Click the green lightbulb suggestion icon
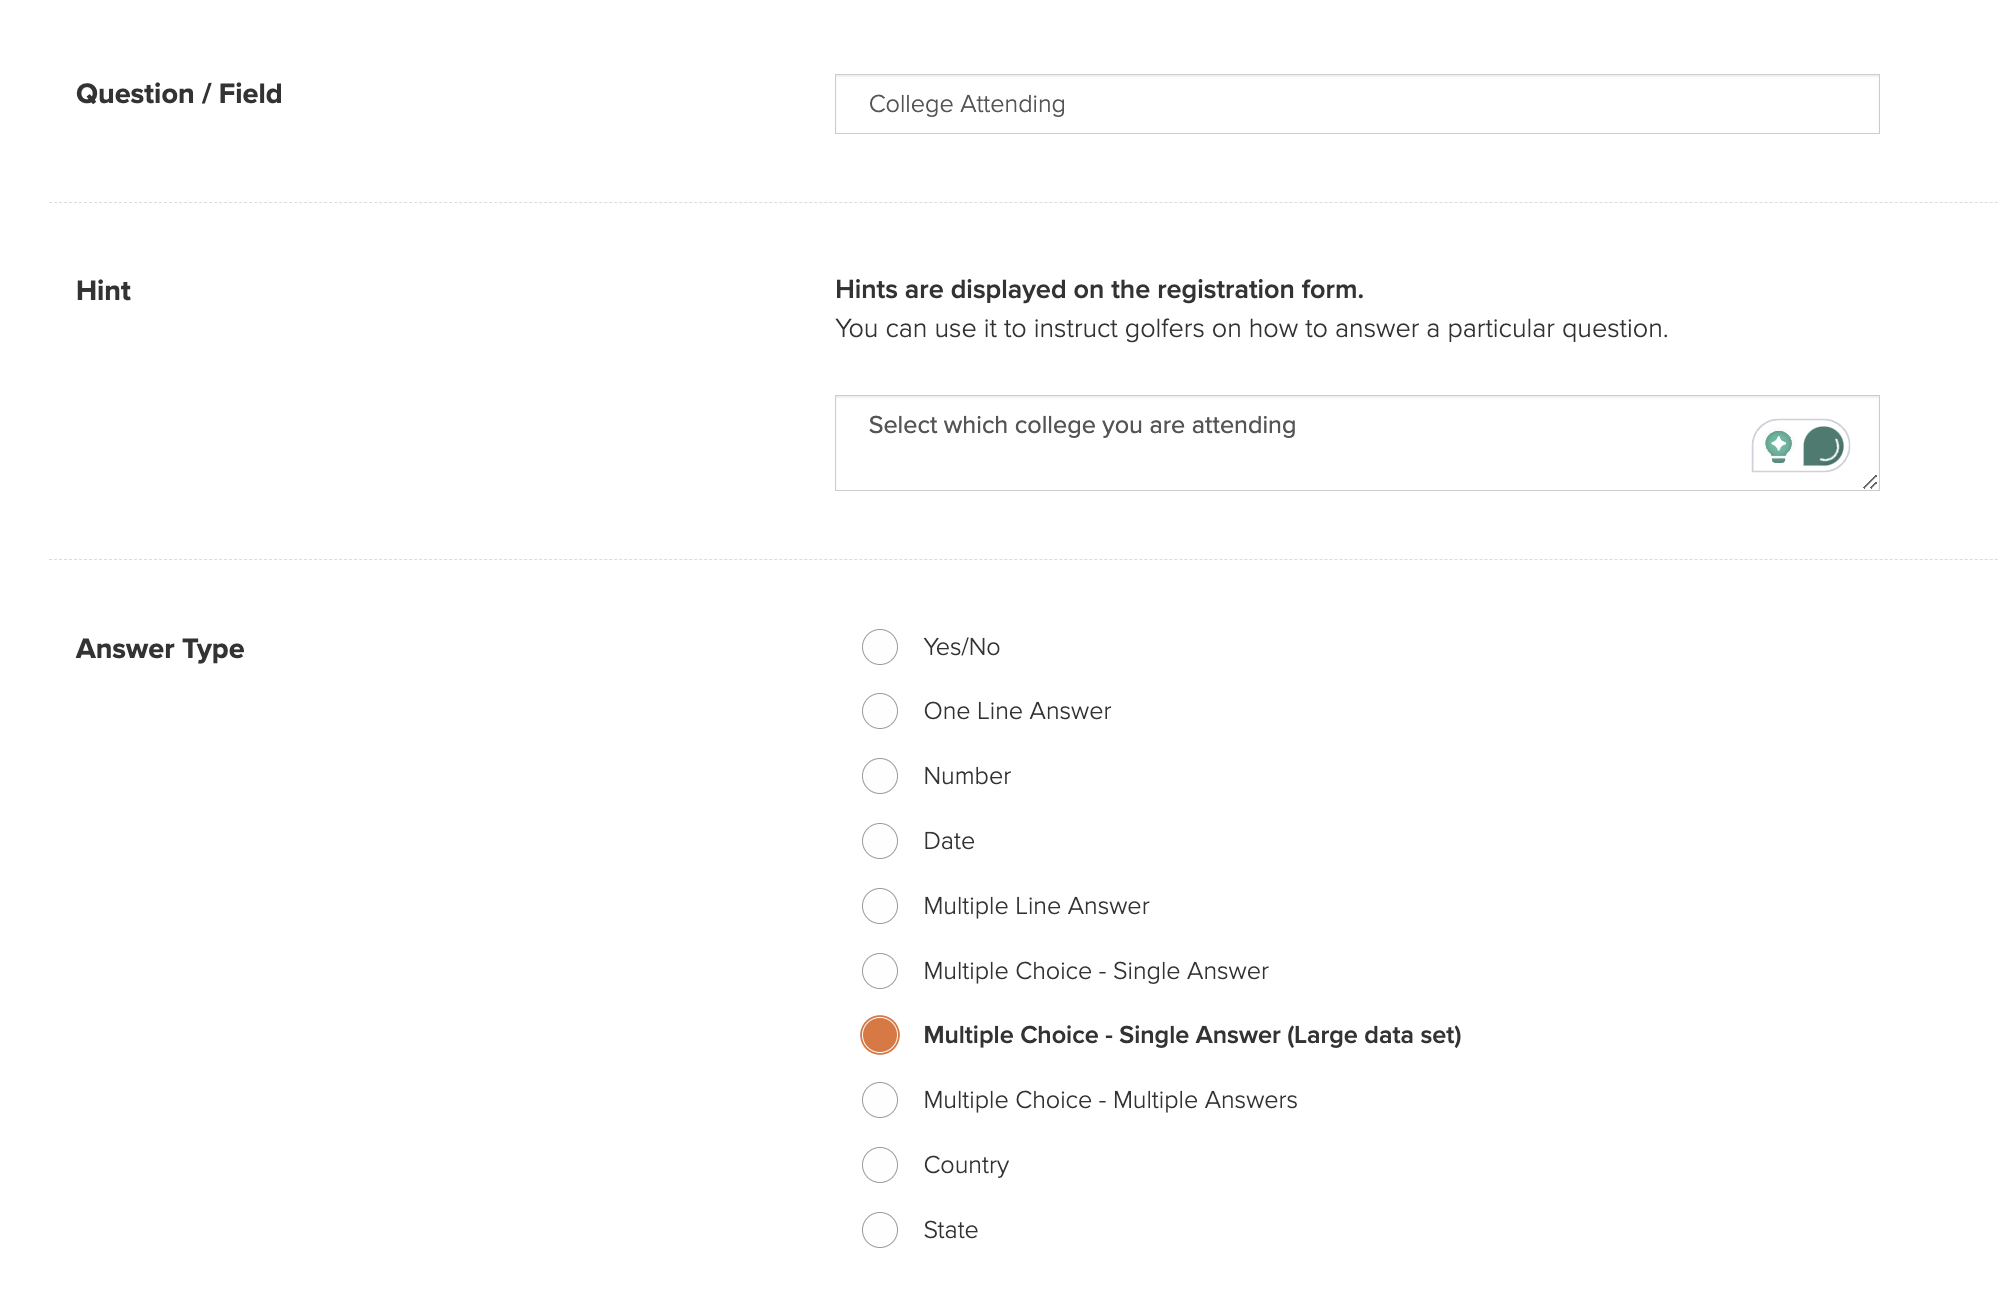 (x=1778, y=446)
